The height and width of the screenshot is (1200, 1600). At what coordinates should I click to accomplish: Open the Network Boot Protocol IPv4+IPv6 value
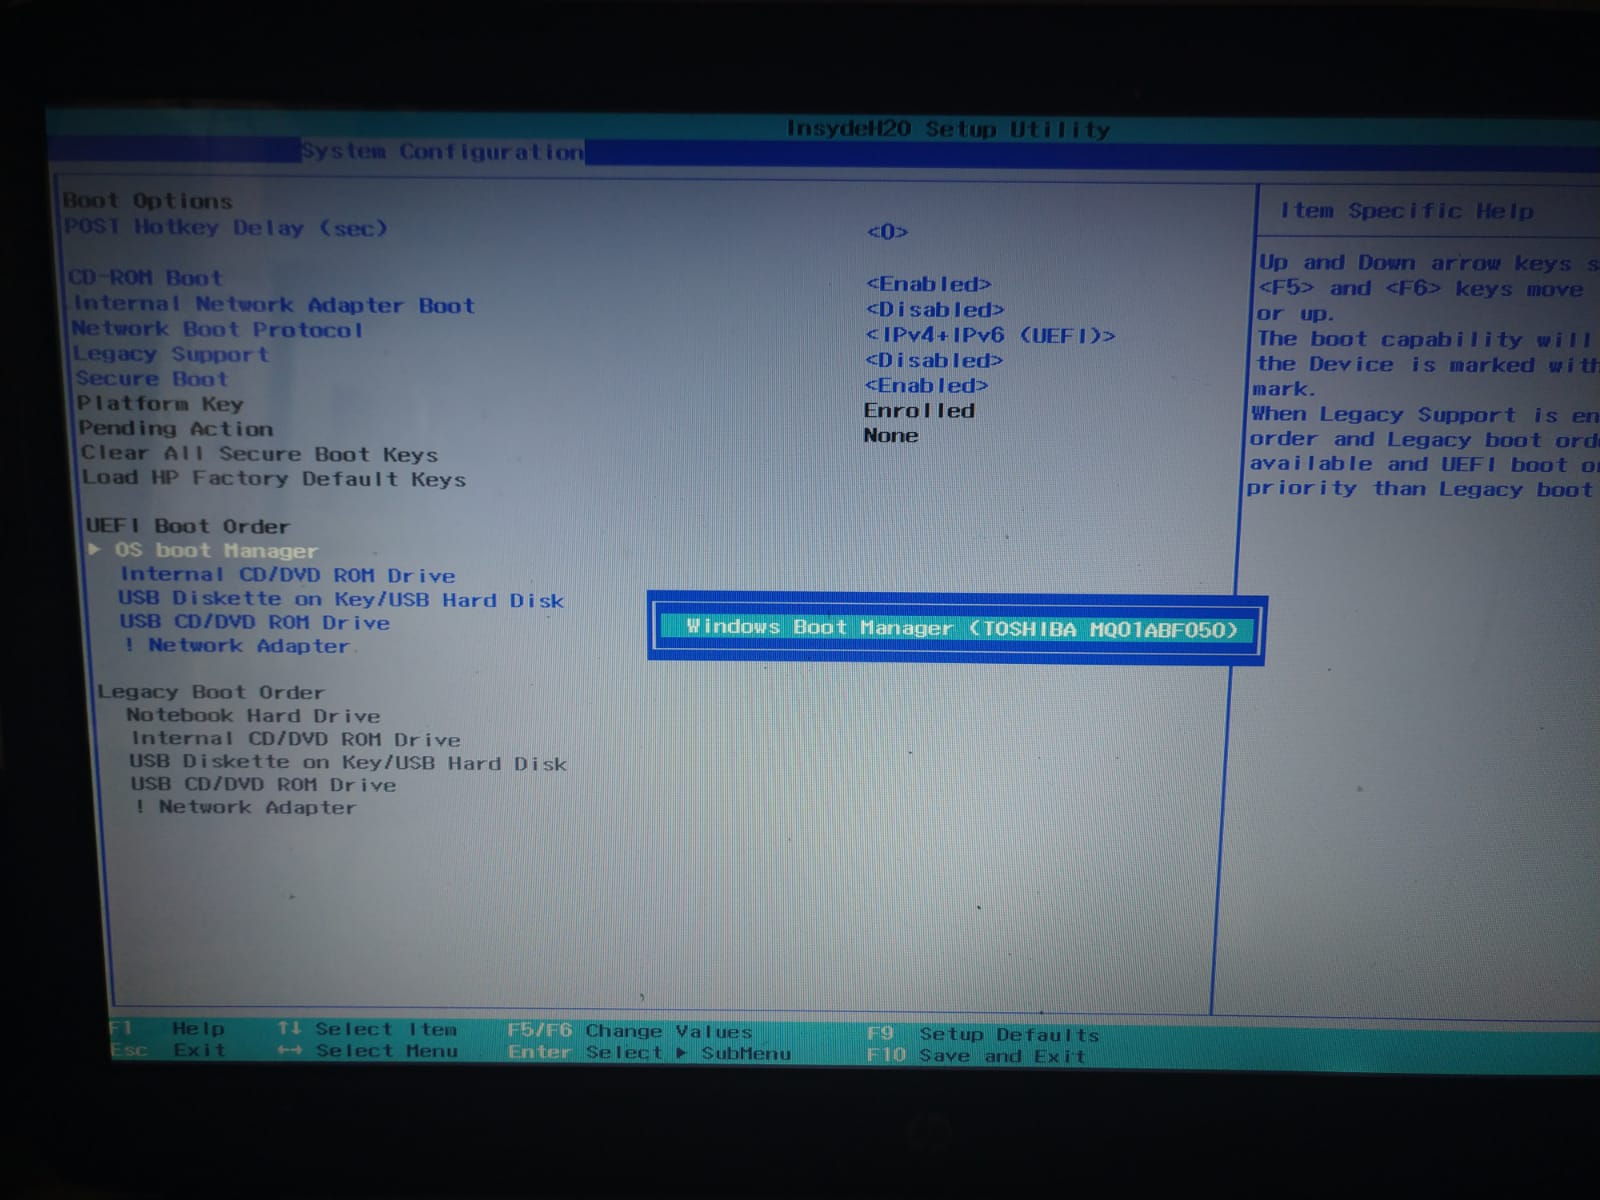(x=989, y=335)
